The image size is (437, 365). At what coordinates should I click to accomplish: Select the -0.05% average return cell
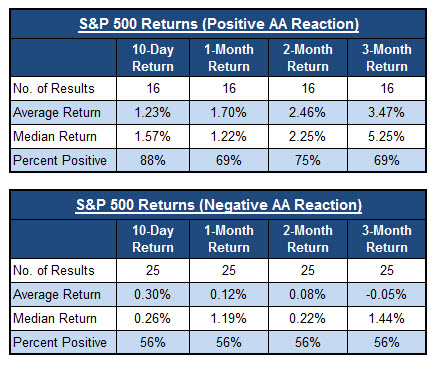[x=387, y=295]
